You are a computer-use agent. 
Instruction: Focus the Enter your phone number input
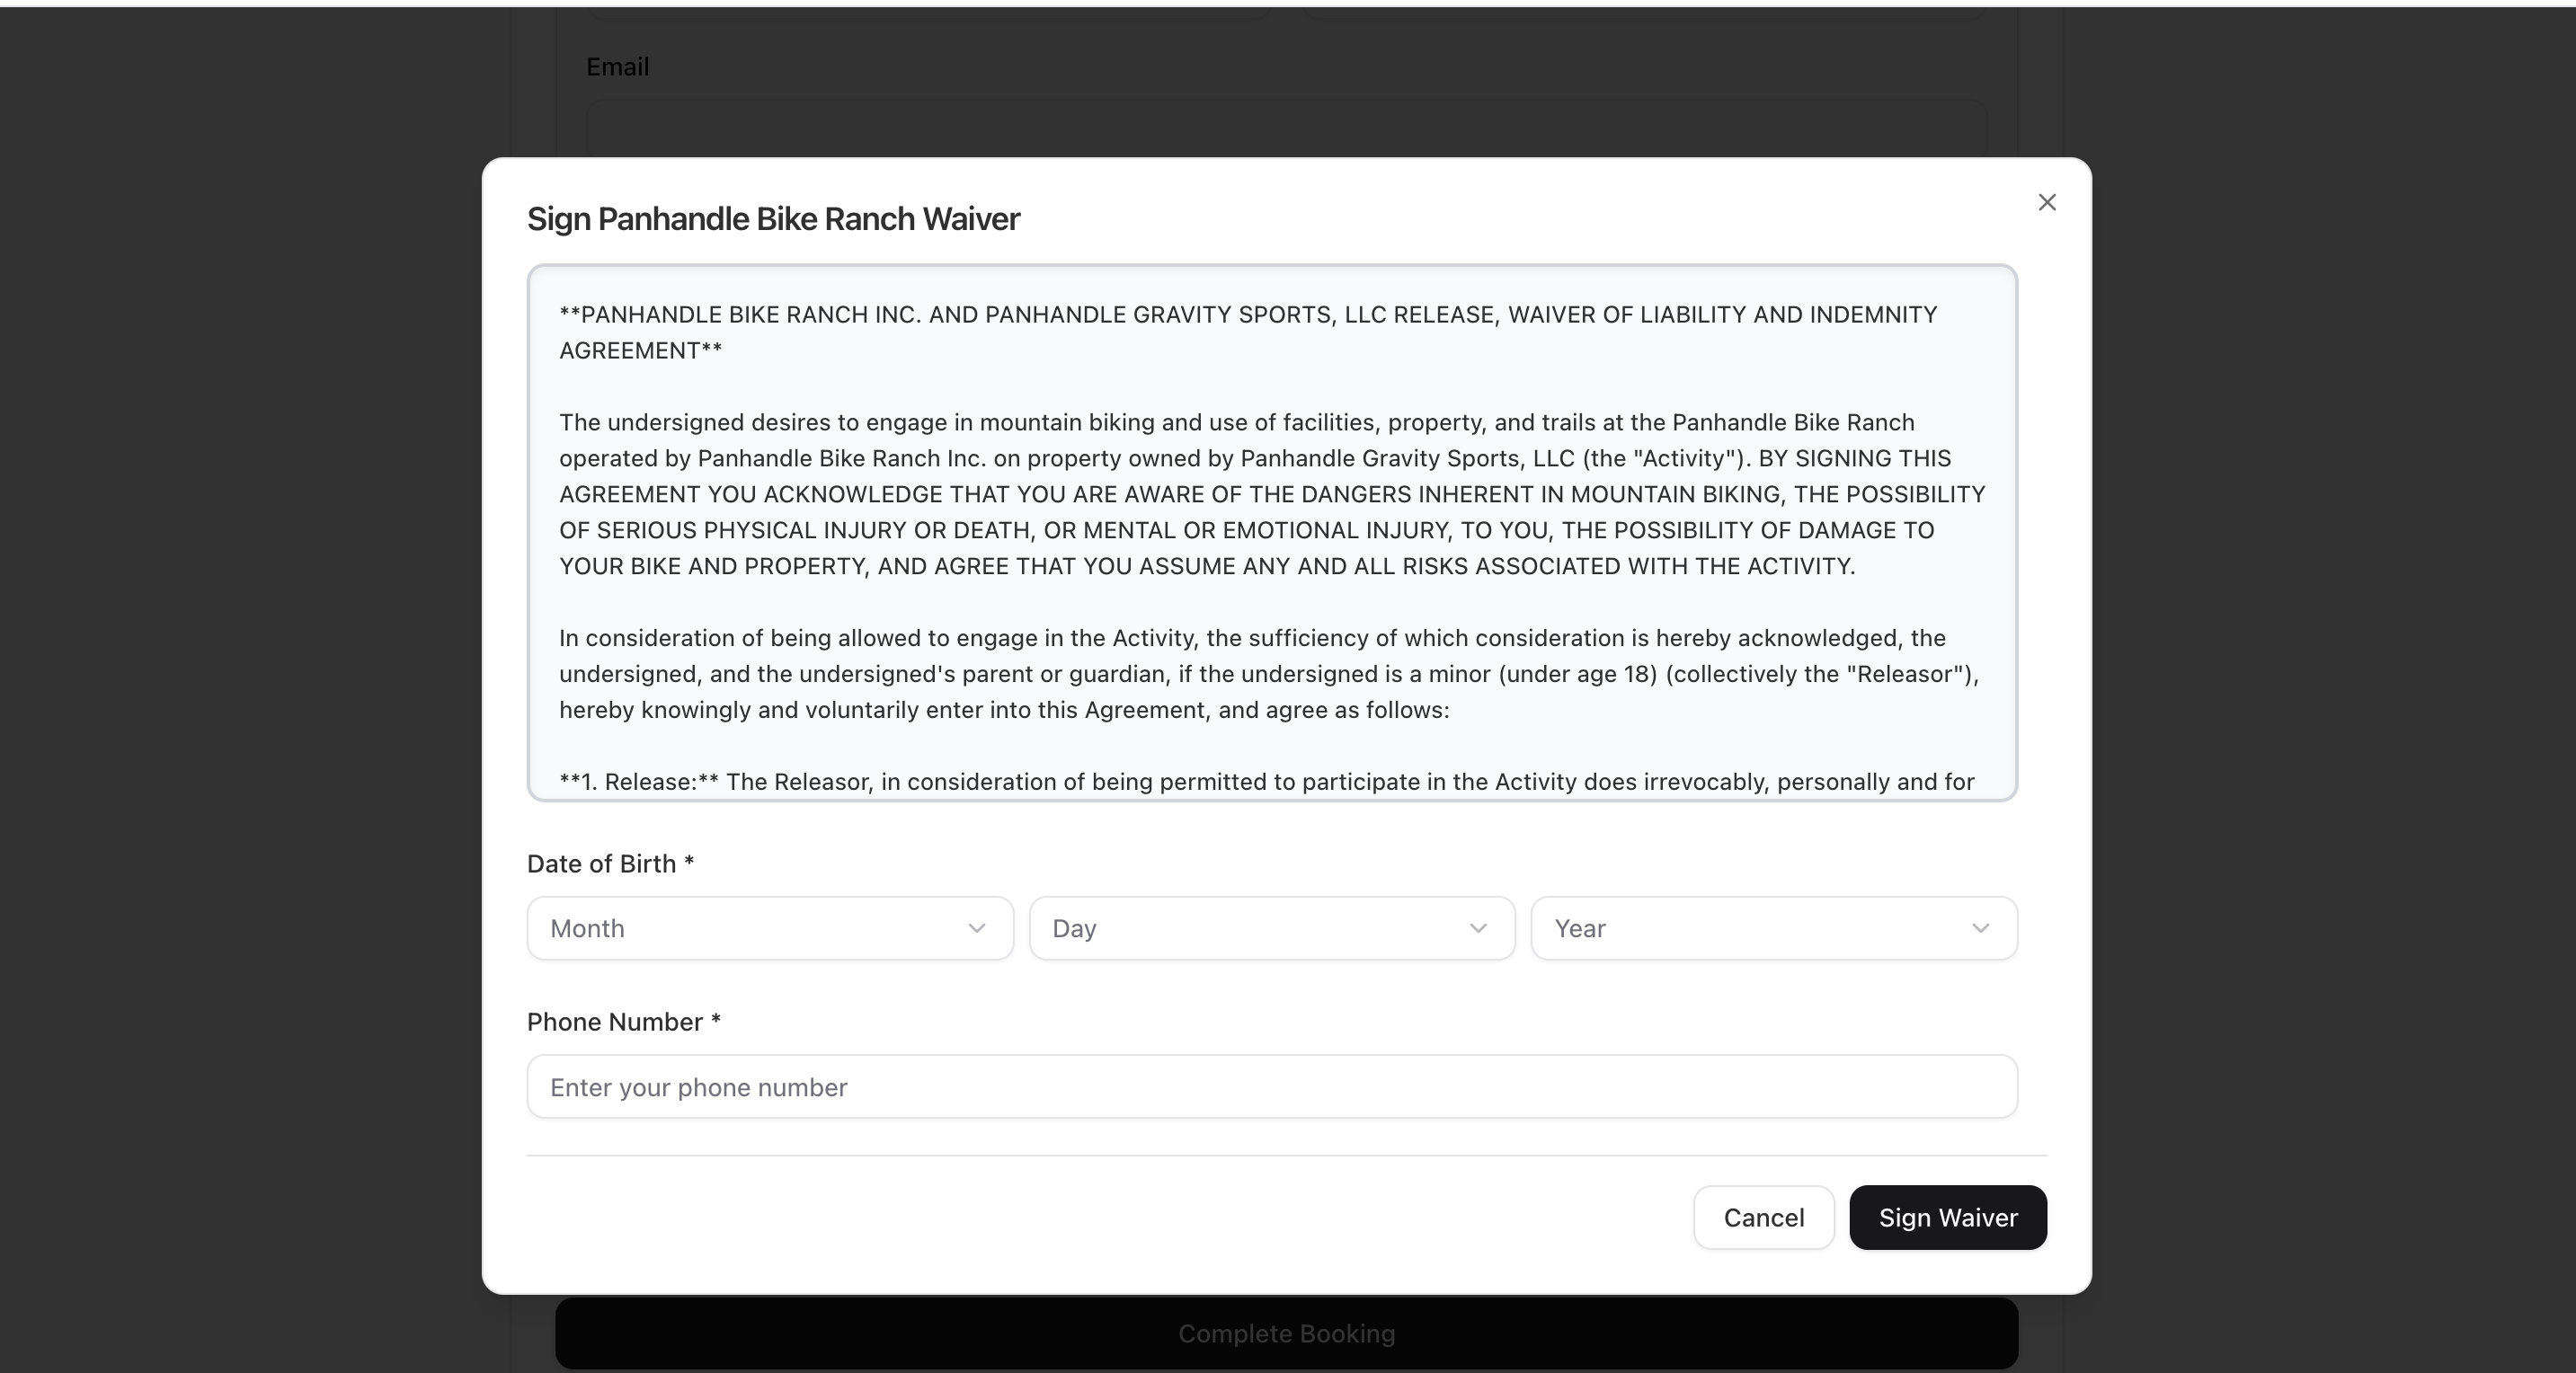[1271, 1087]
